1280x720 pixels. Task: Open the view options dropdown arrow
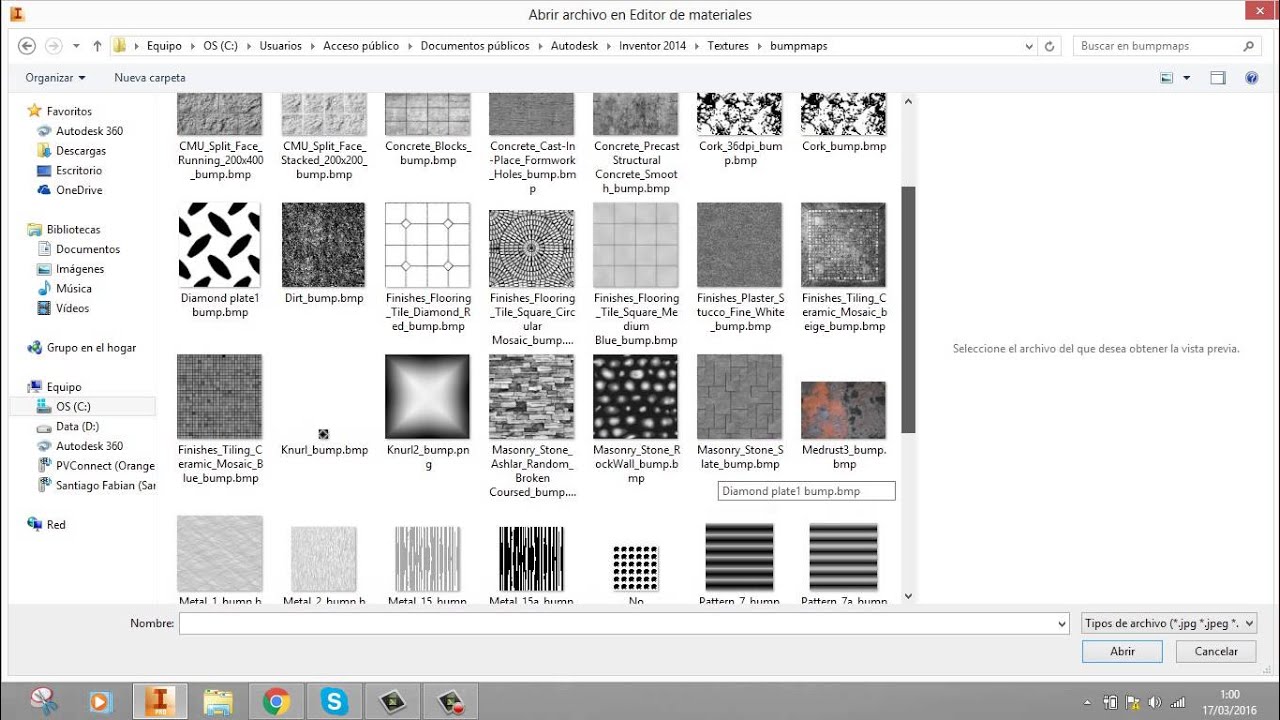tap(1187, 78)
